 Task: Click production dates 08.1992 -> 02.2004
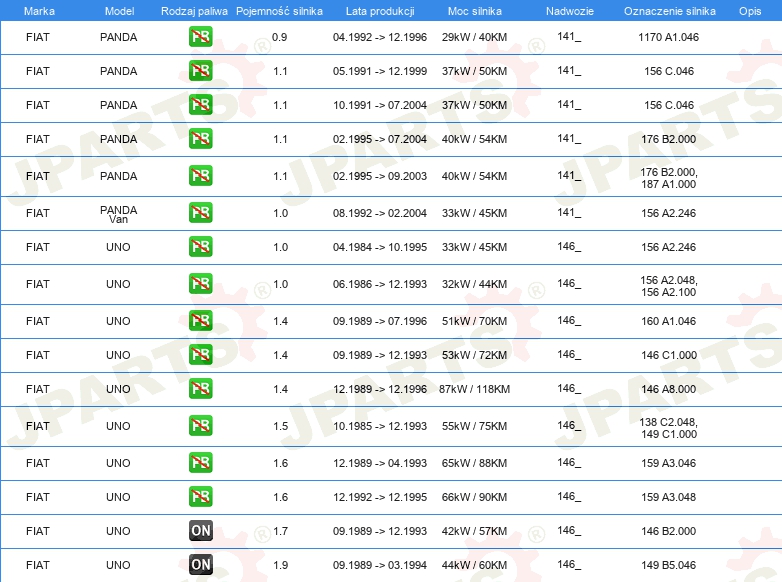click(x=380, y=213)
